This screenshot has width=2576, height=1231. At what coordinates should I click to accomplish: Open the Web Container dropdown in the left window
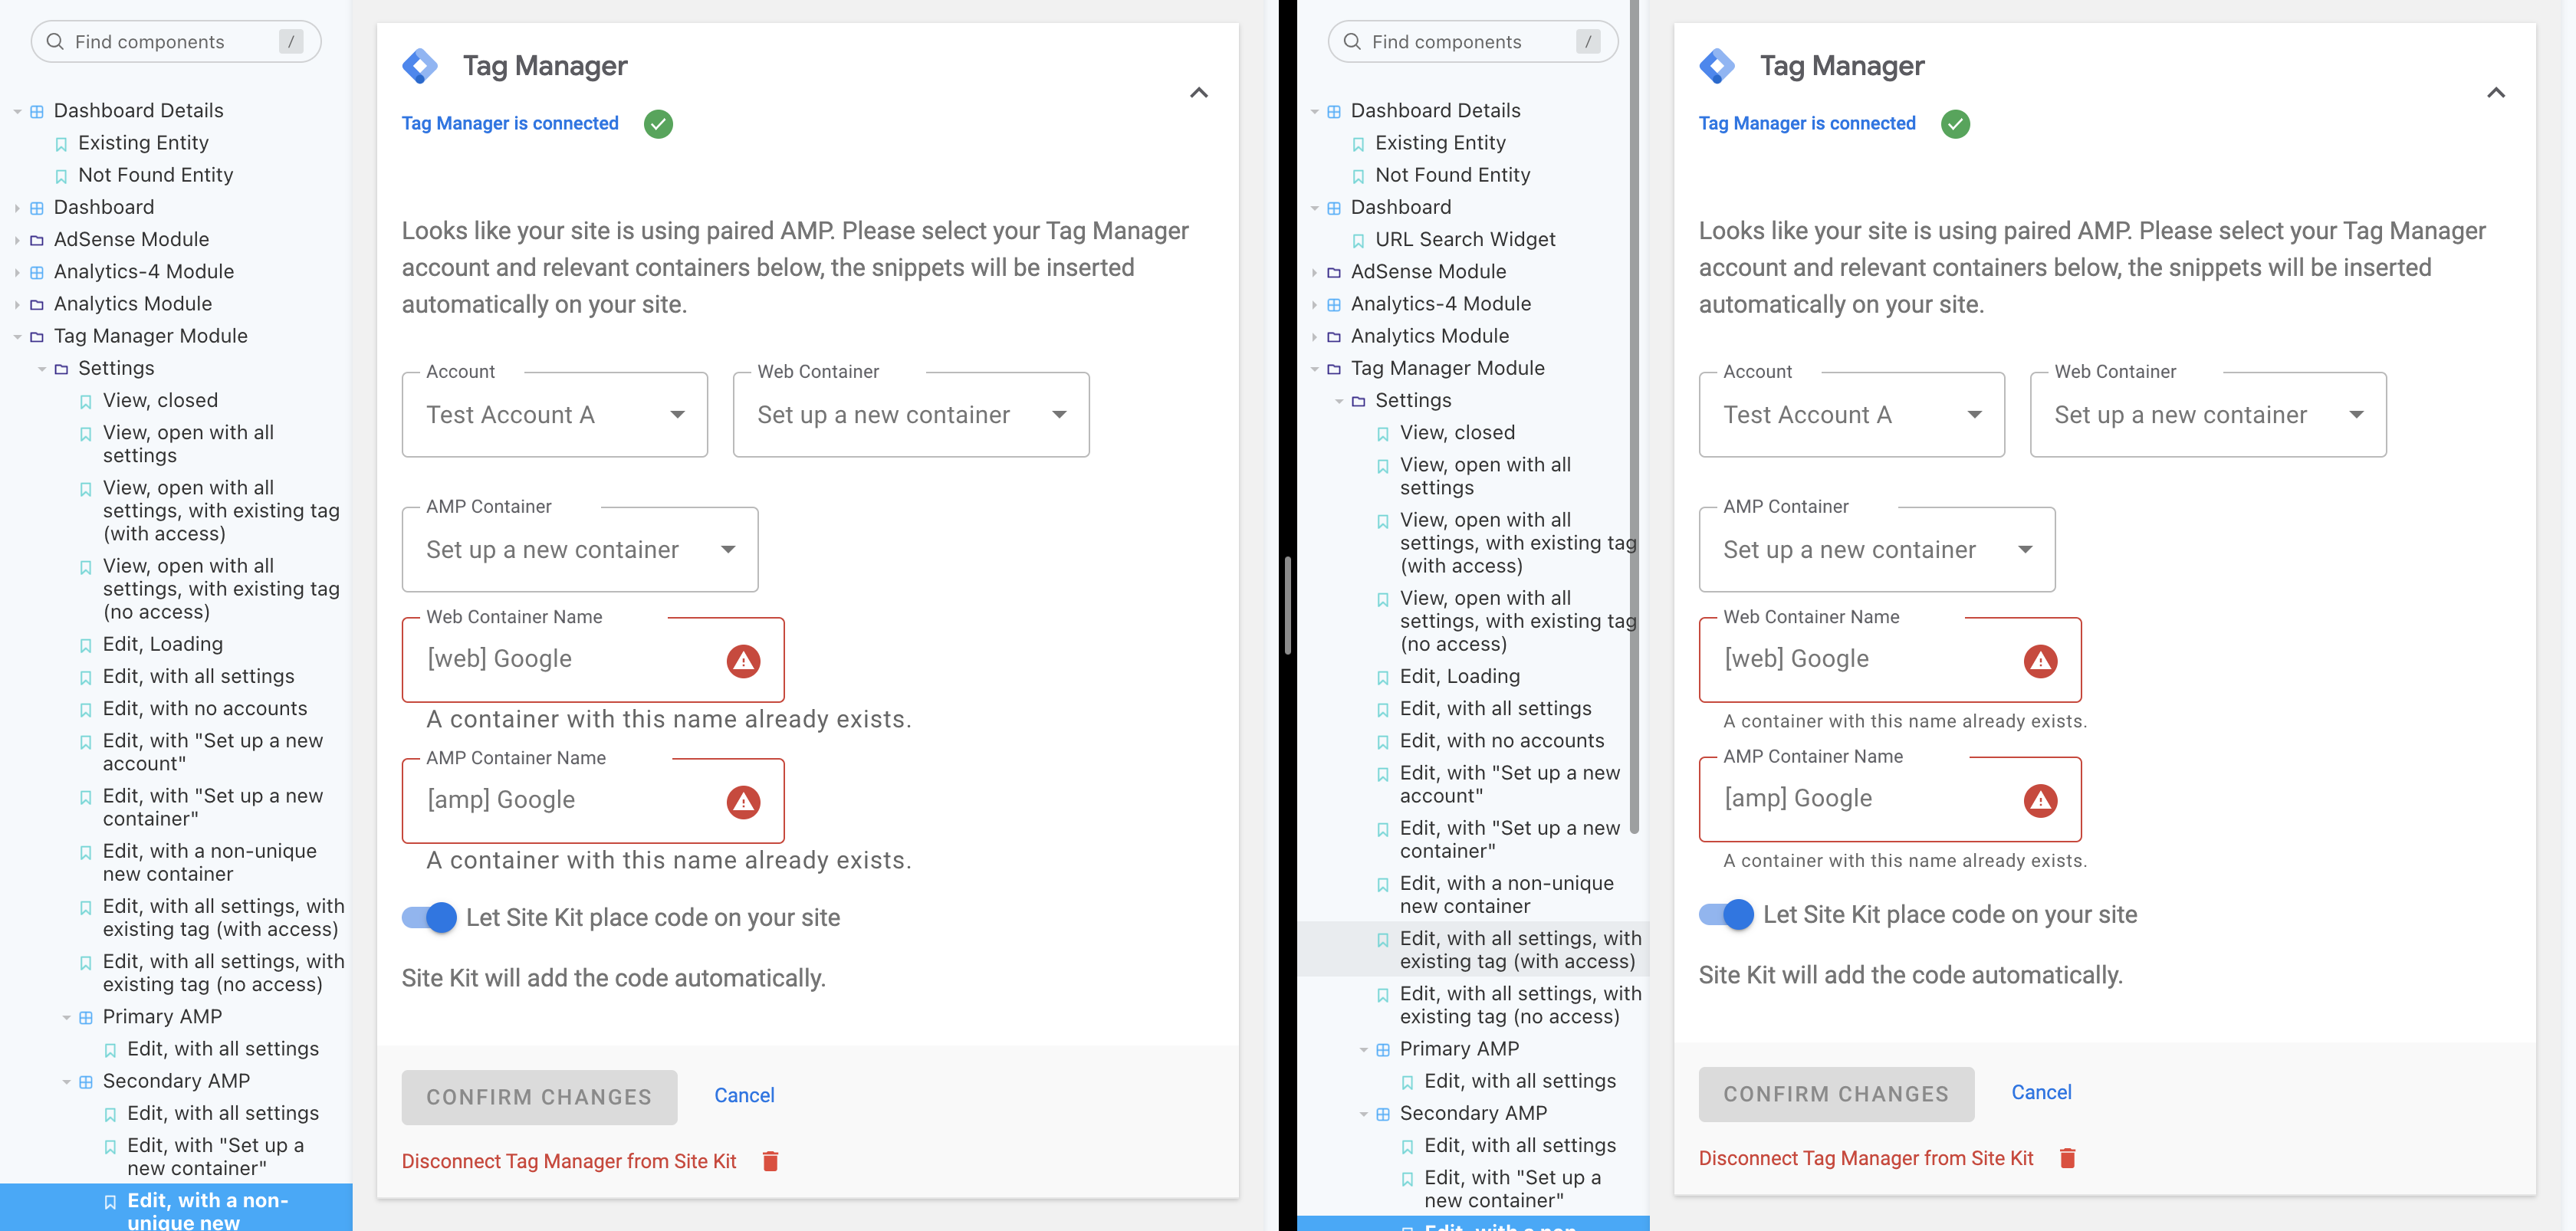(911, 415)
